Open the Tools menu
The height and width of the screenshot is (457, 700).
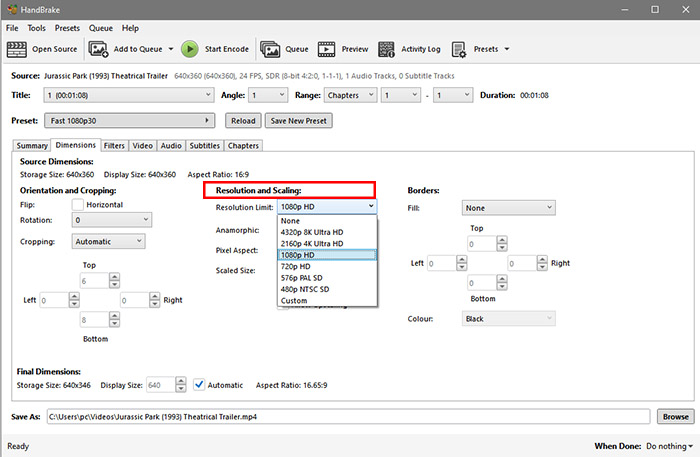(x=37, y=28)
